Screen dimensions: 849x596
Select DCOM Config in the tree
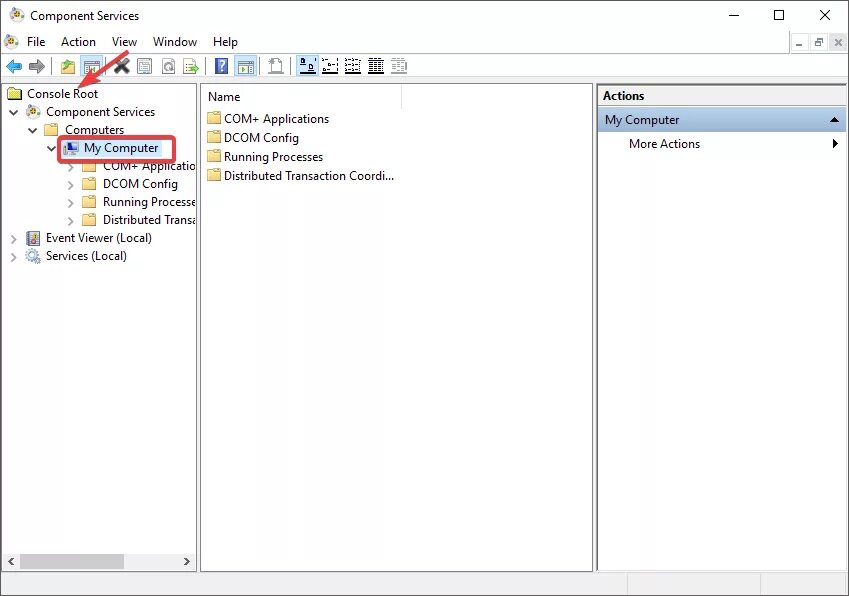pyautogui.click(x=140, y=184)
